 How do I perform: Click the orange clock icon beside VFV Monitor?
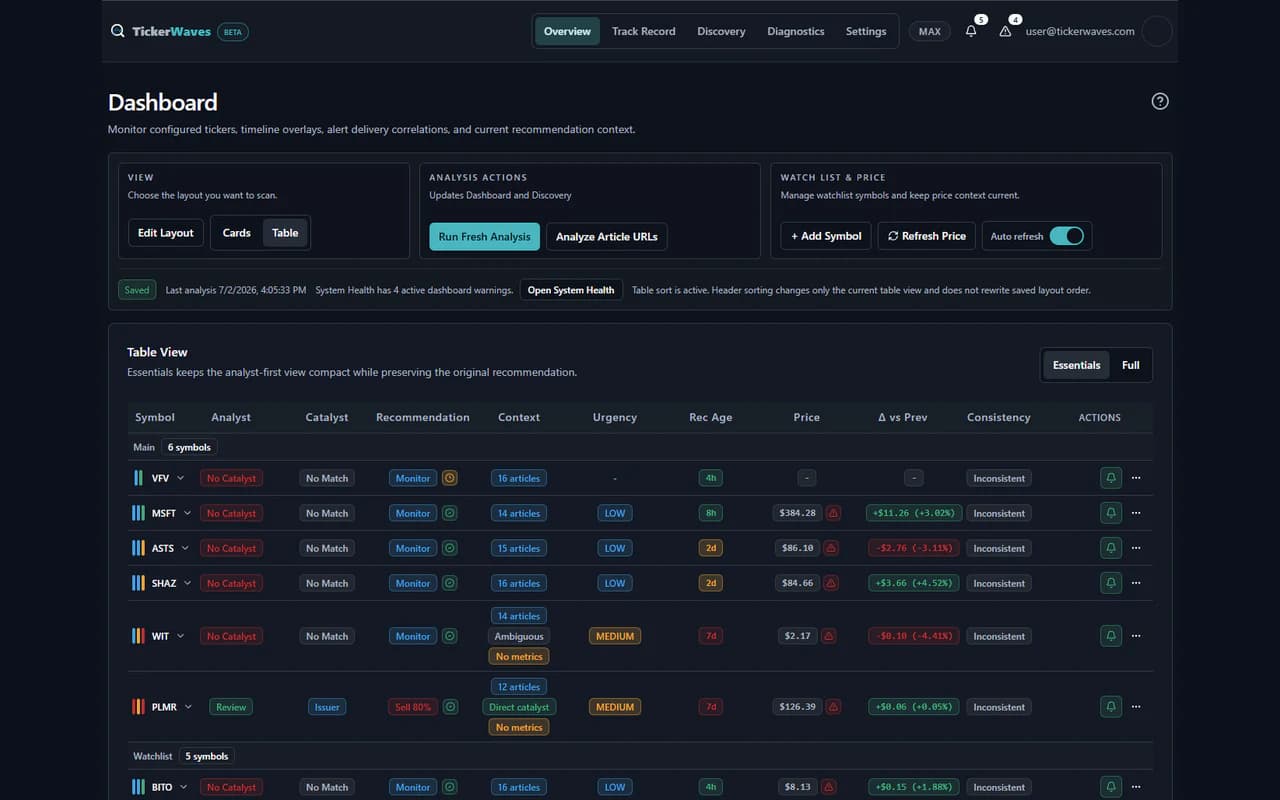(450, 478)
